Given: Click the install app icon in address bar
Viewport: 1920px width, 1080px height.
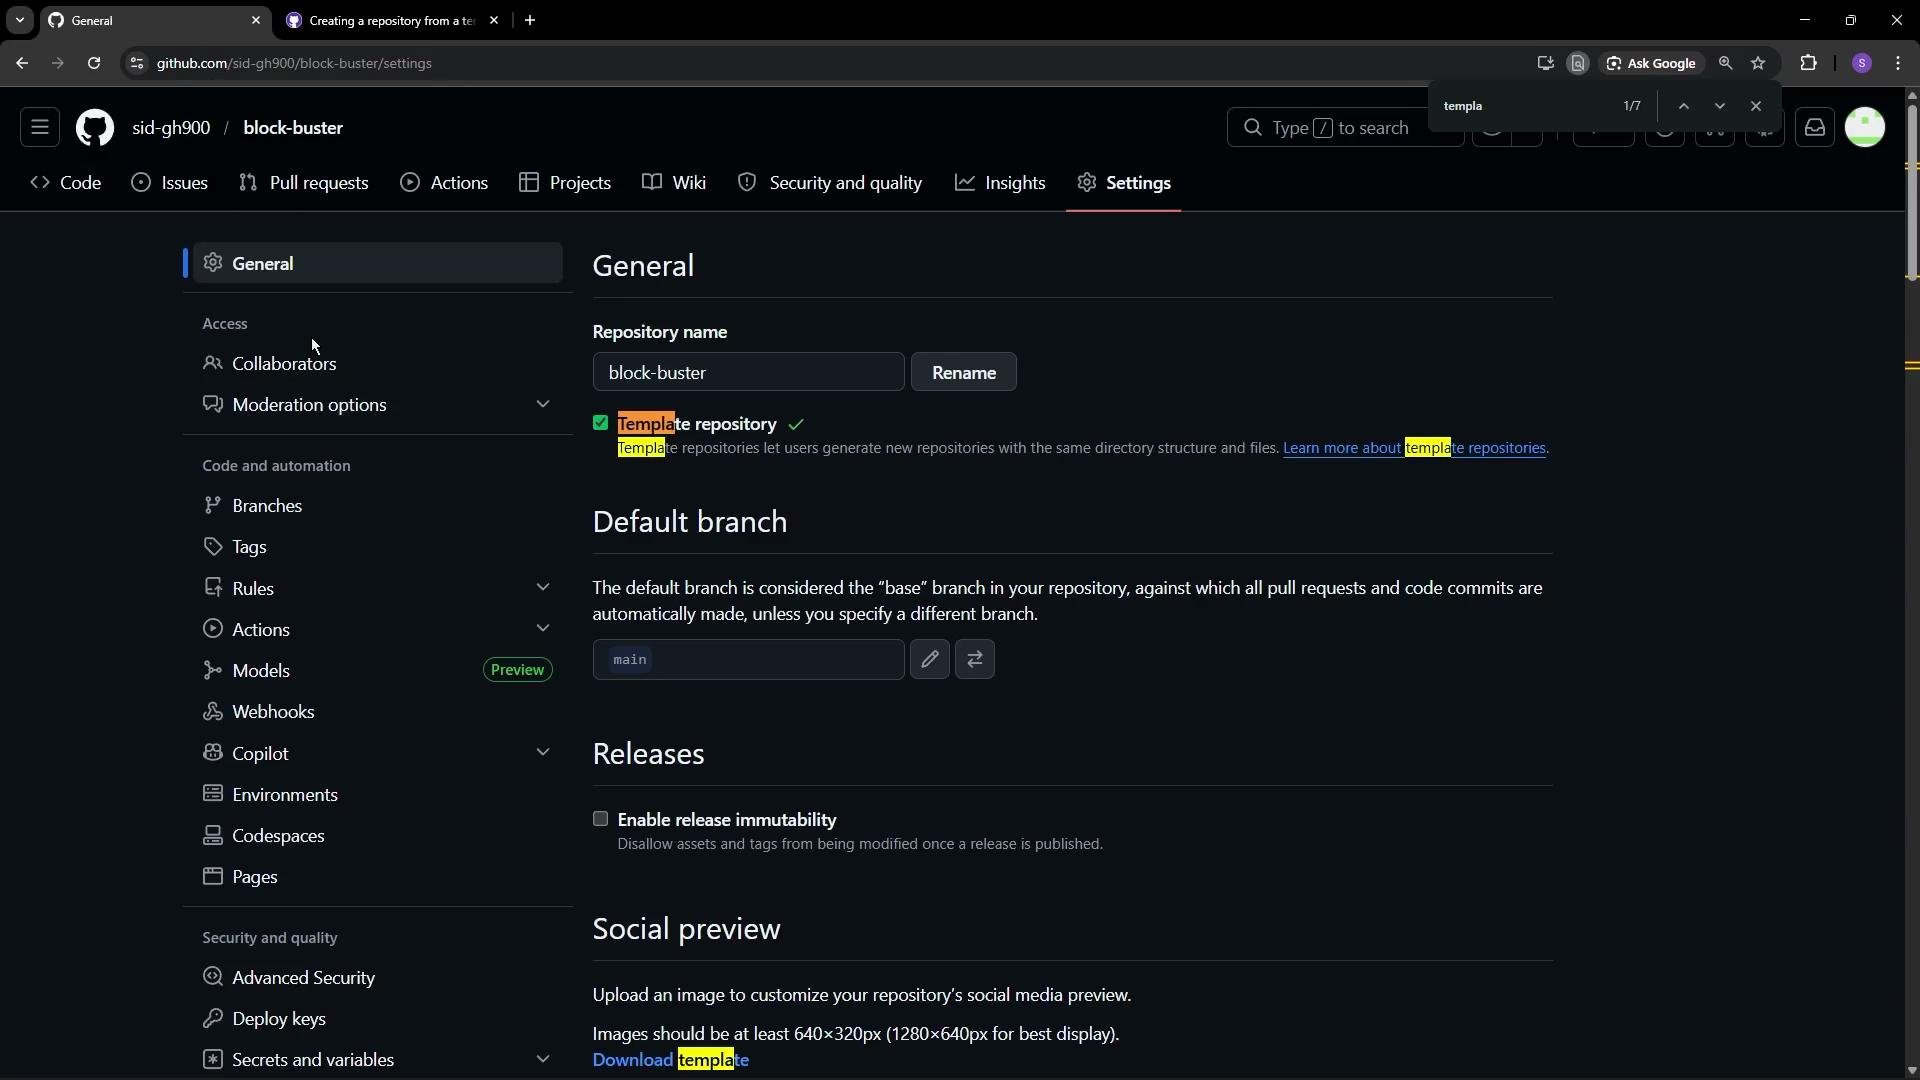Looking at the screenshot, I should click(x=1545, y=63).
